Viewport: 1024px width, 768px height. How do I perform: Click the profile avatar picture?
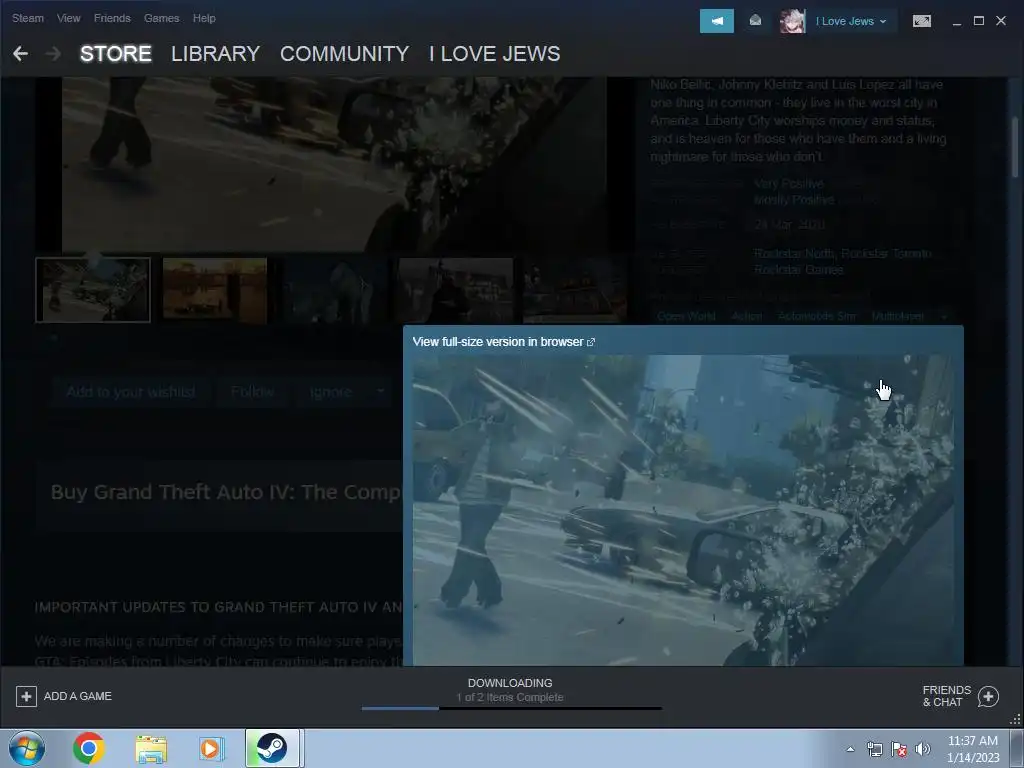point(792,21)
